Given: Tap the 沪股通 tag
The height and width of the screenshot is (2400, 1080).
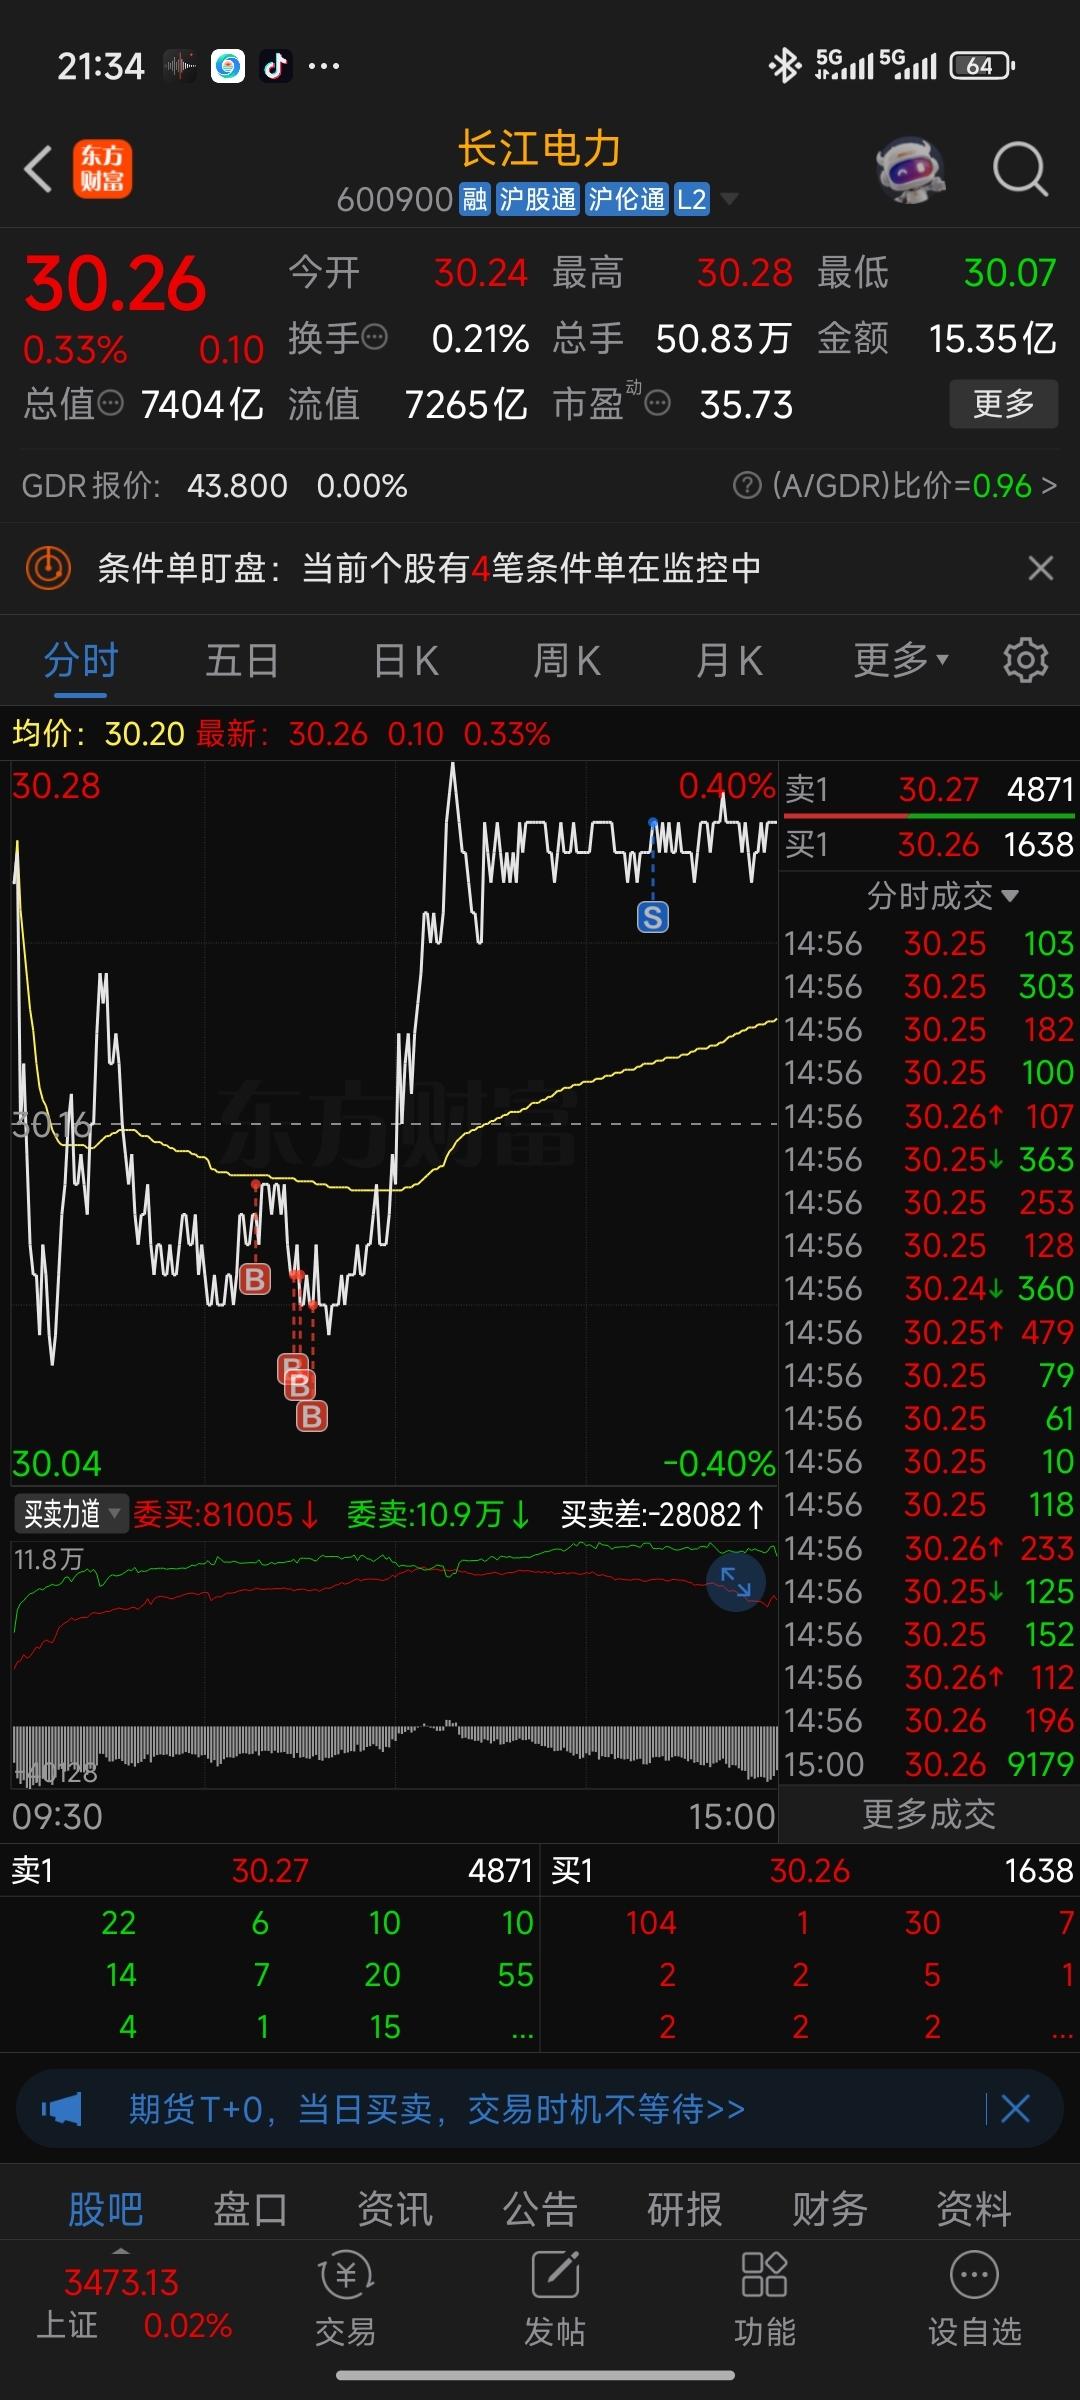Looking at the screenshot, I should pos(537,199).
